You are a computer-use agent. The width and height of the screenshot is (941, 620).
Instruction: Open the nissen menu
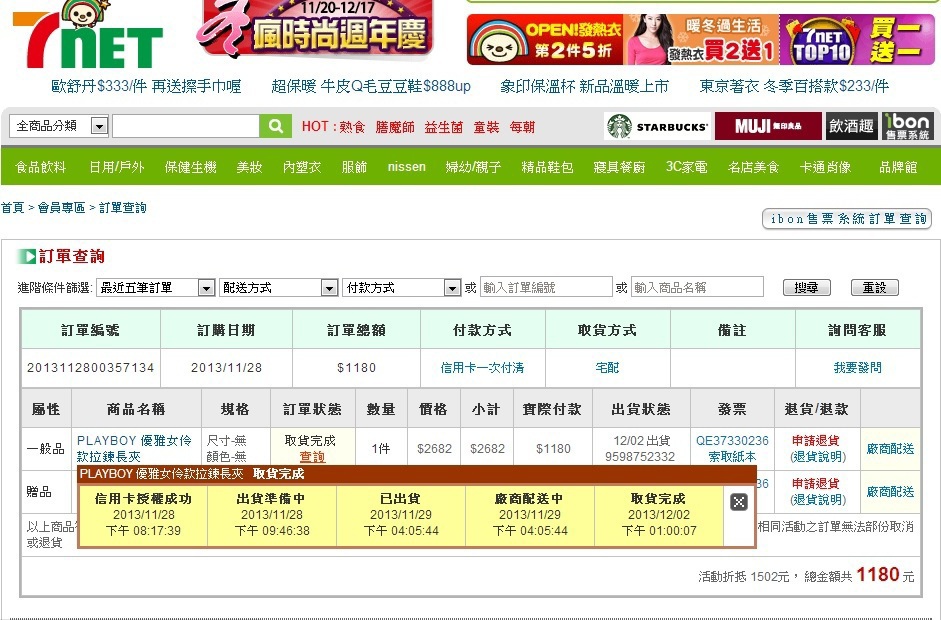[x=406, y=167]
